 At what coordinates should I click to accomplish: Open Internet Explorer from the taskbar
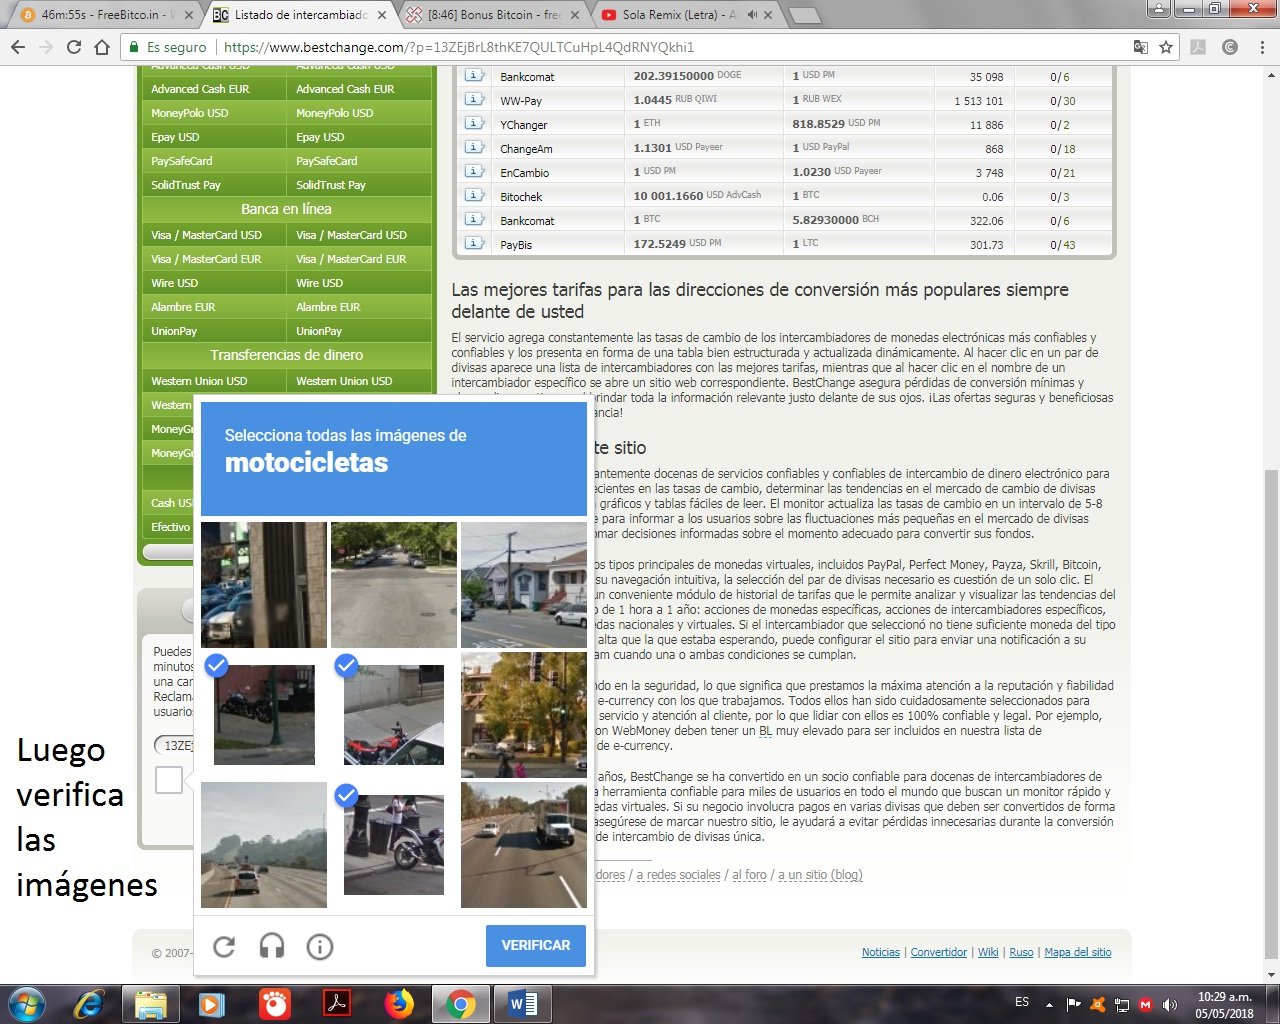[89, 1003]
